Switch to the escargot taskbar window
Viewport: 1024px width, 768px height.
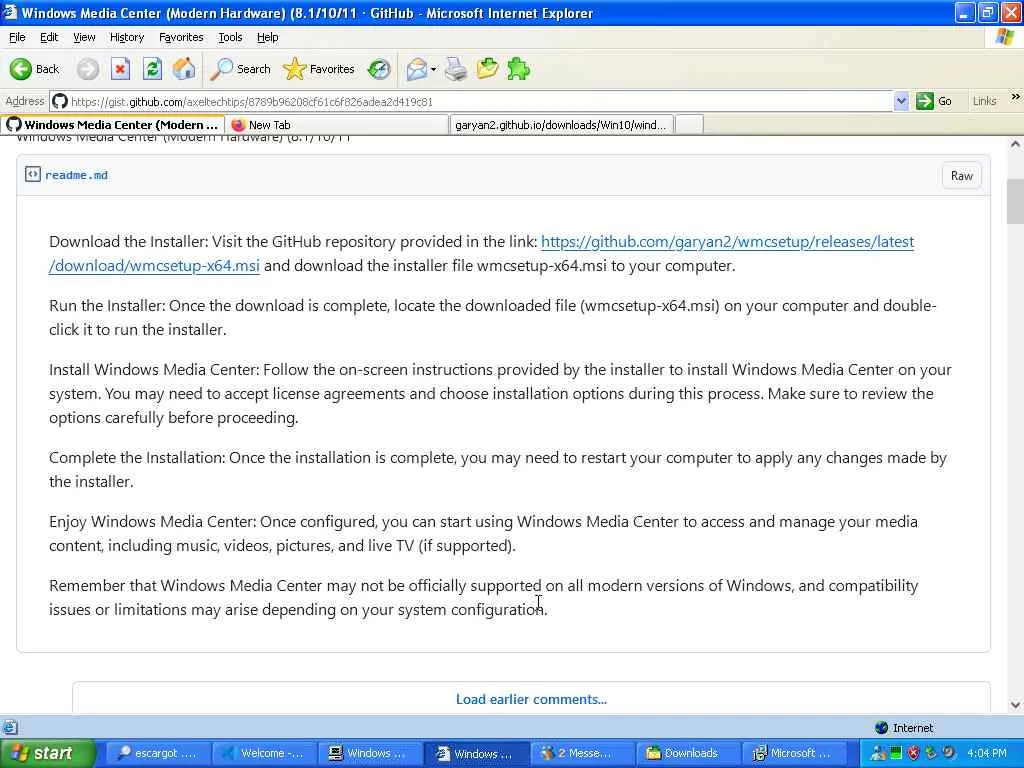(x=157, y=753)
